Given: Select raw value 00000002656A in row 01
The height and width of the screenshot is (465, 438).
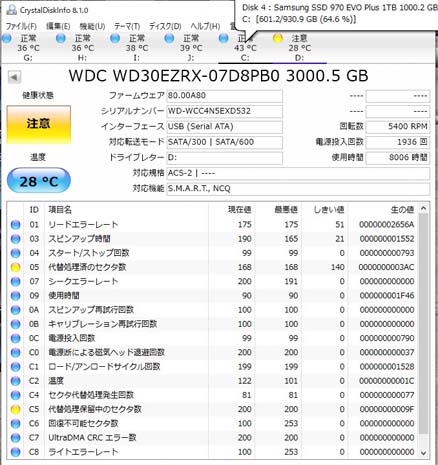Looking at the screenshot, I should (x=387, y=225).
